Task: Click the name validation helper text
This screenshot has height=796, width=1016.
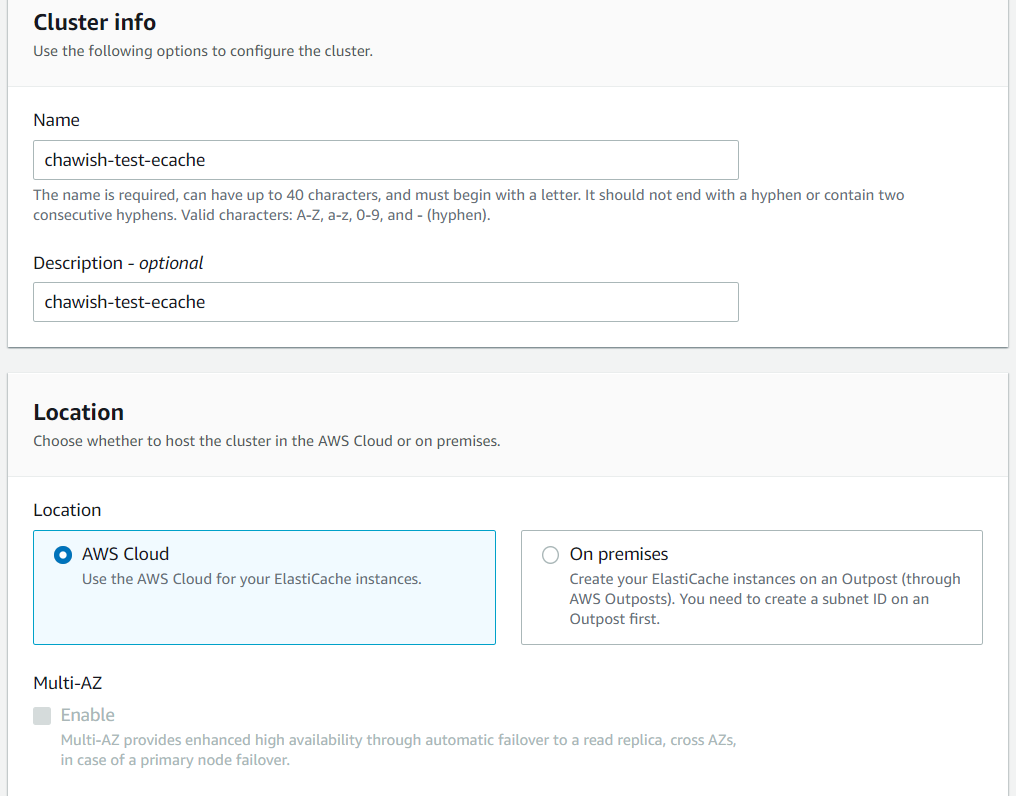Action: pyautogui.click(x=470, y=205)
